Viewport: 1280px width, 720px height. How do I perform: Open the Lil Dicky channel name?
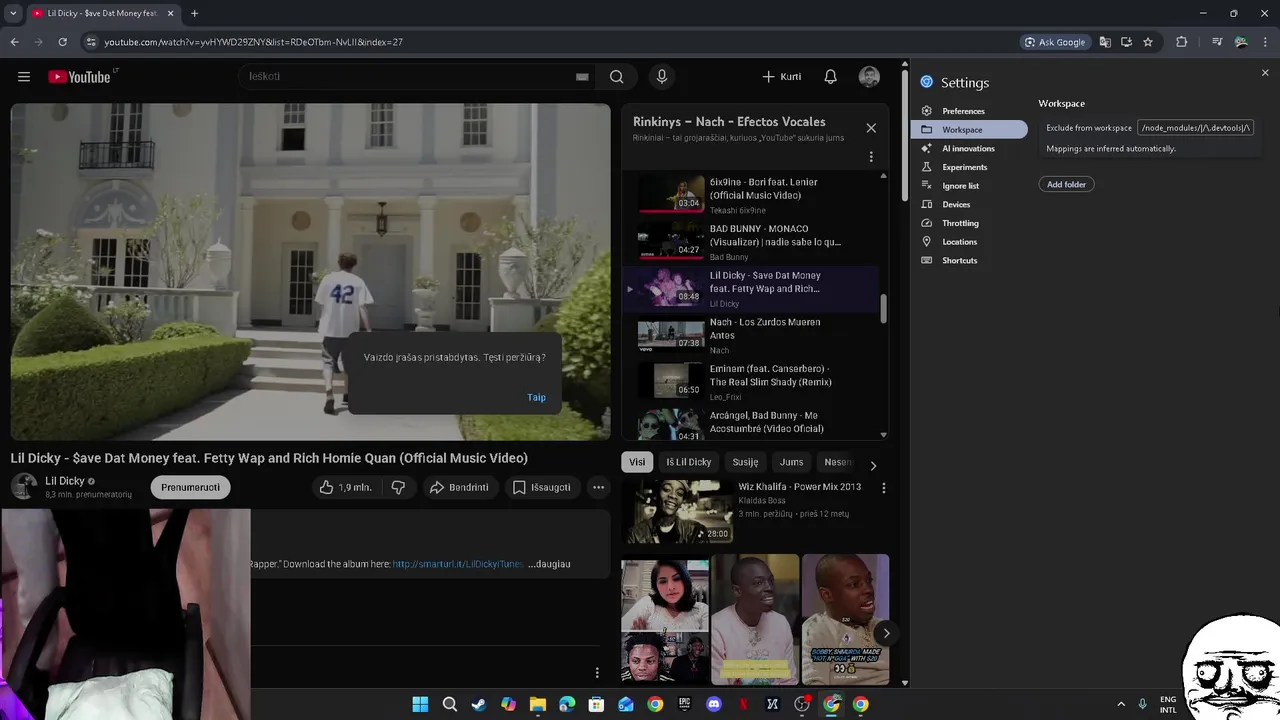(x=65, y=481)
